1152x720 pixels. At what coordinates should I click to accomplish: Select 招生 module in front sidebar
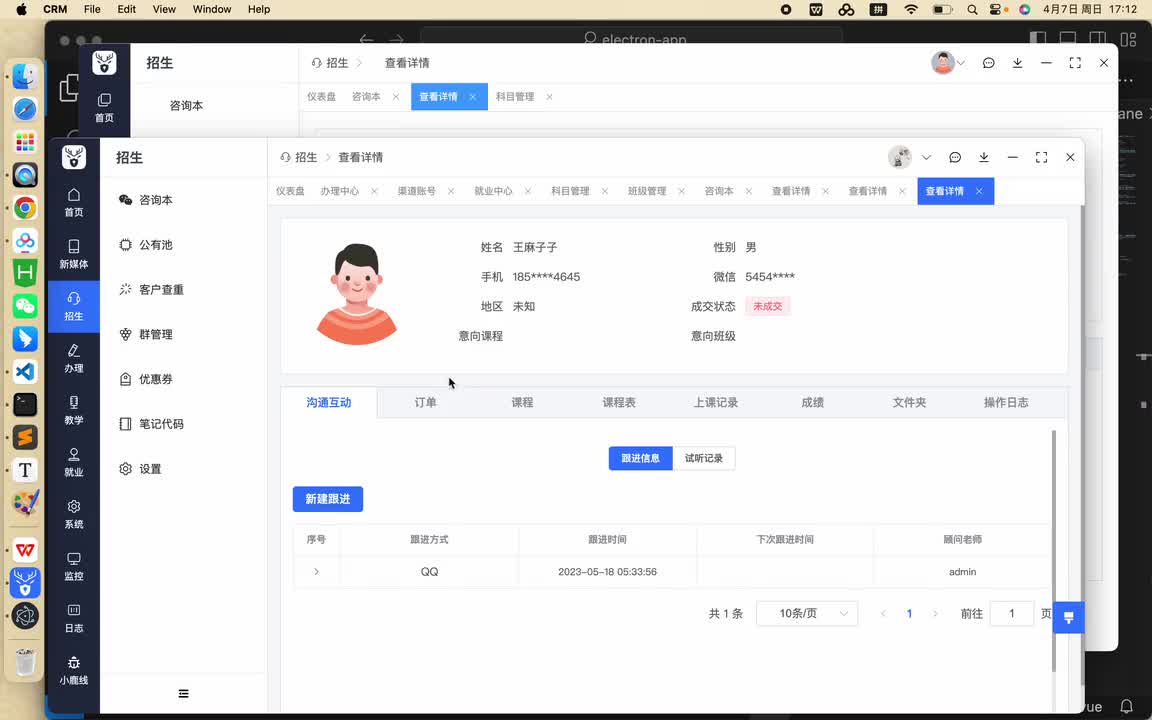tap(73, 306)
